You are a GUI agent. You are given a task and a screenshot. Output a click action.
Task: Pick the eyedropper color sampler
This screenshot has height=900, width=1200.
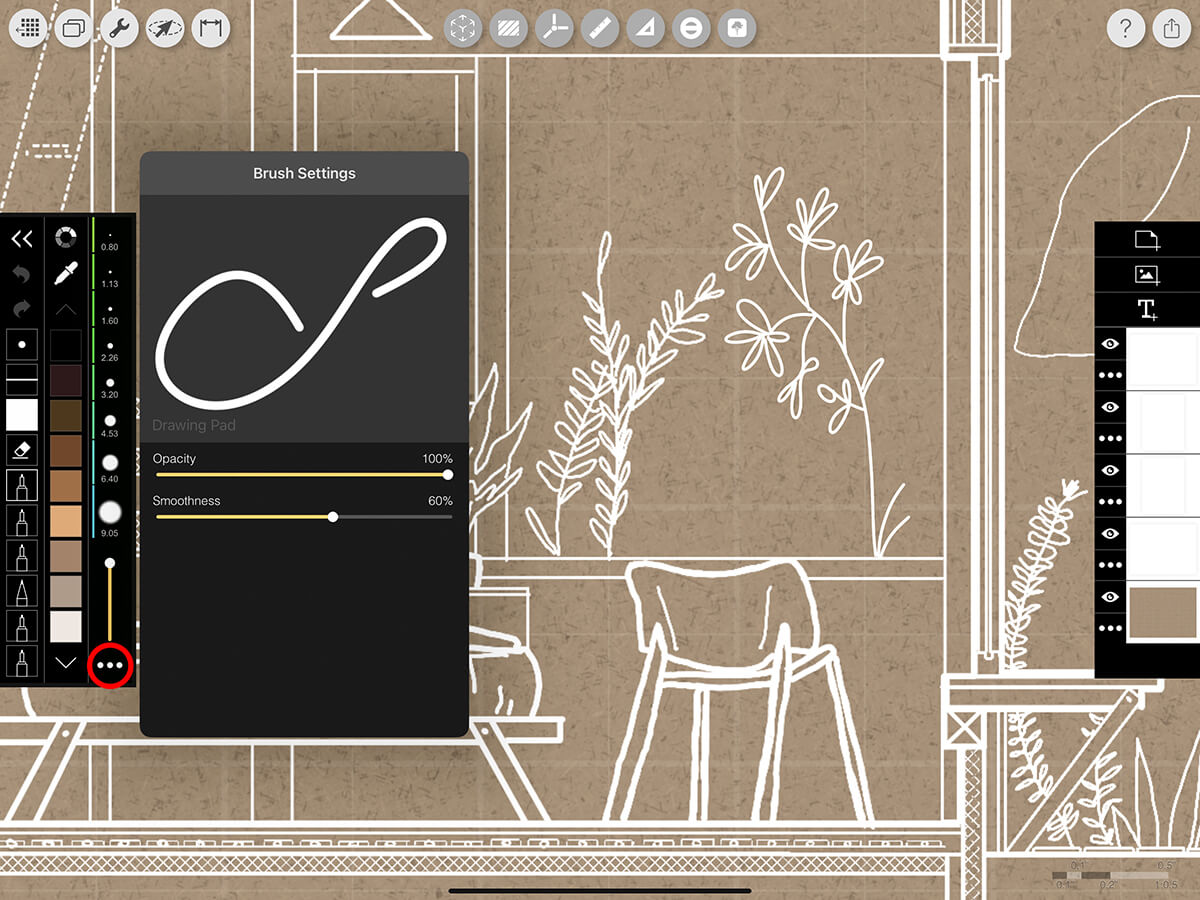(66, 273)
